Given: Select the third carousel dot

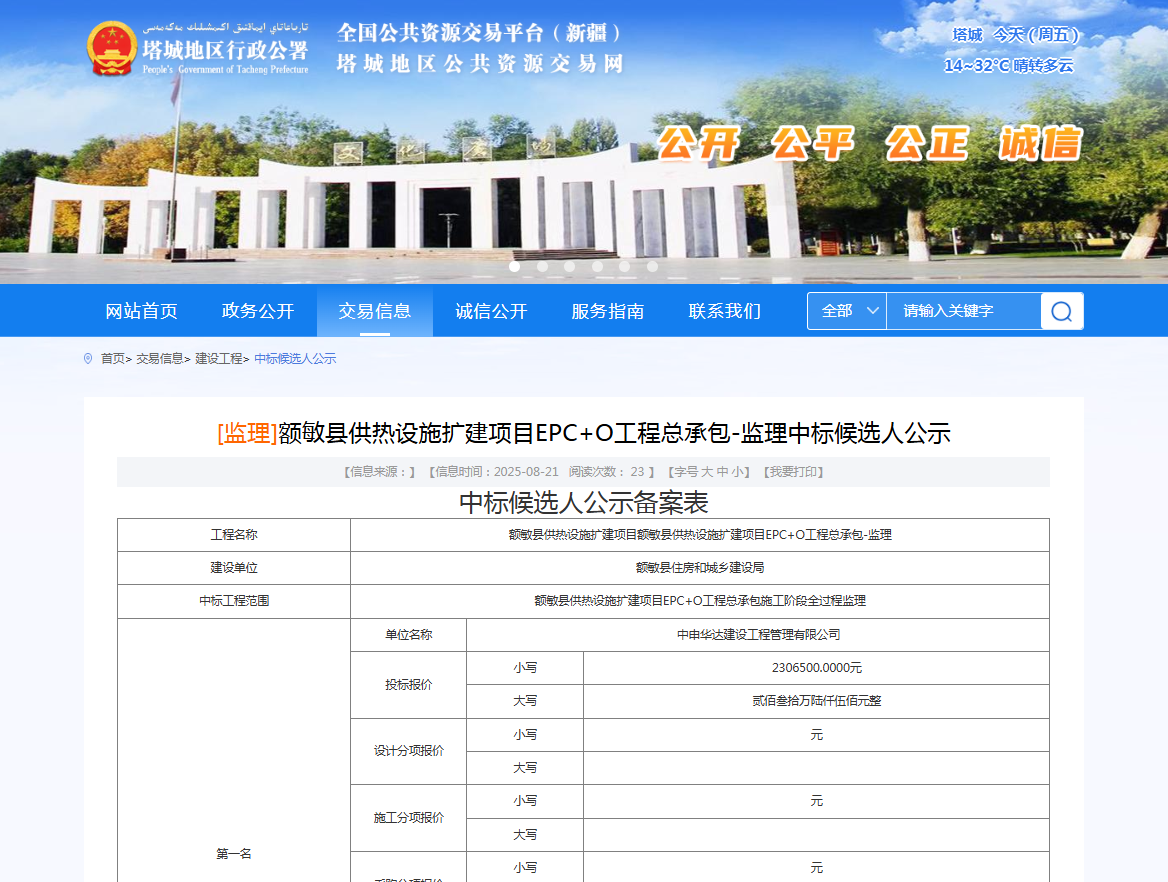Looking at the screenshot, I should [x=570, y=266].
